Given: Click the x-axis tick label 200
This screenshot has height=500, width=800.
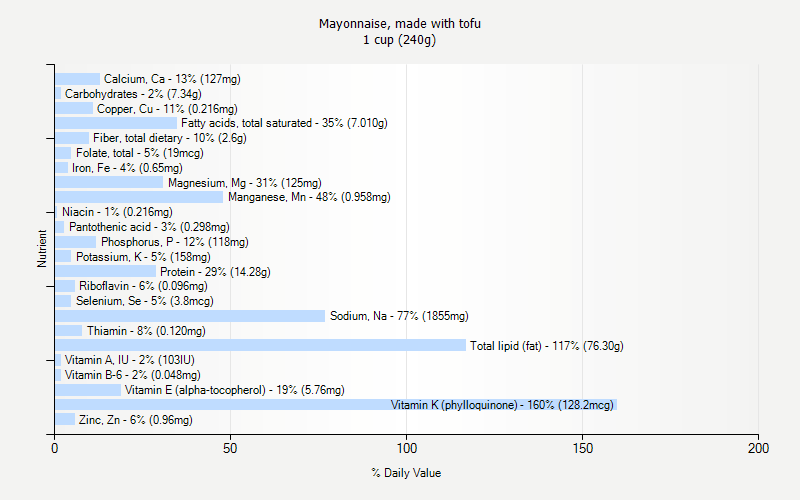Looking at the screenshot, I should (759, 448).
